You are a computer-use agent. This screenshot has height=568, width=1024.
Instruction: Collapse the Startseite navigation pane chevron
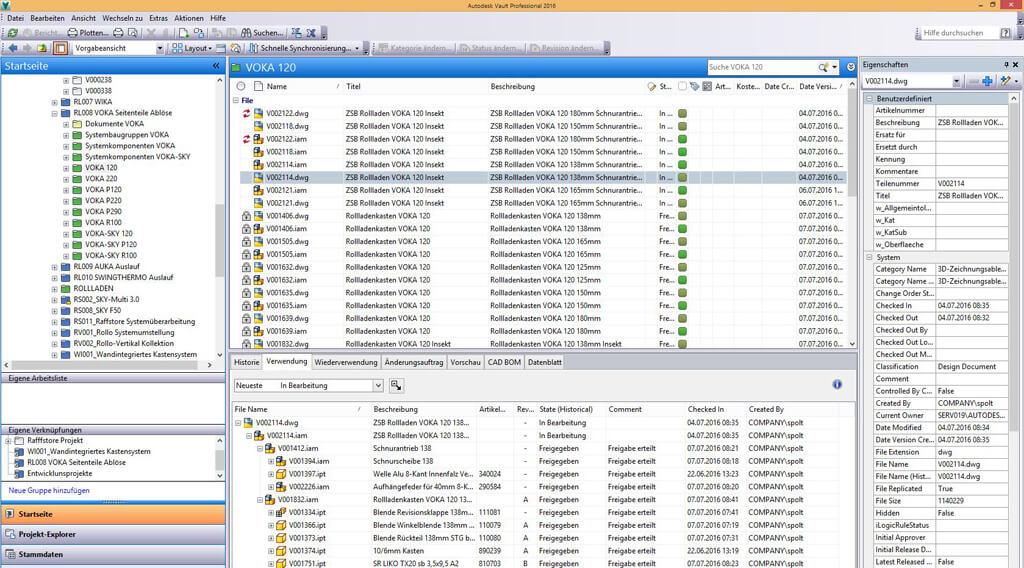[x=216, y=66]
